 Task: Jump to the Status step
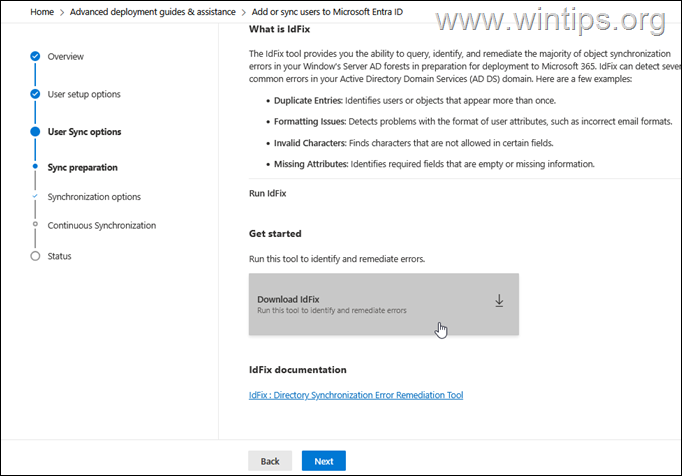coord(60,256)
